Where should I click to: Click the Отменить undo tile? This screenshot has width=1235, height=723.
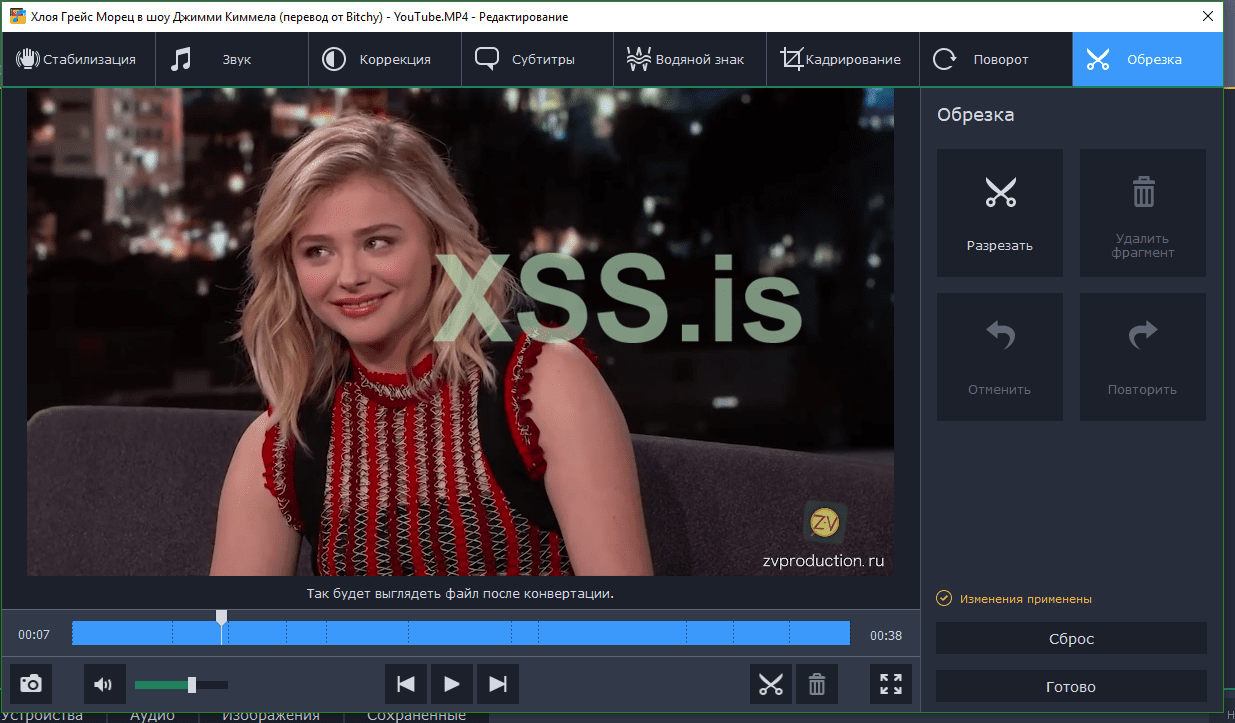[1000, 357]
